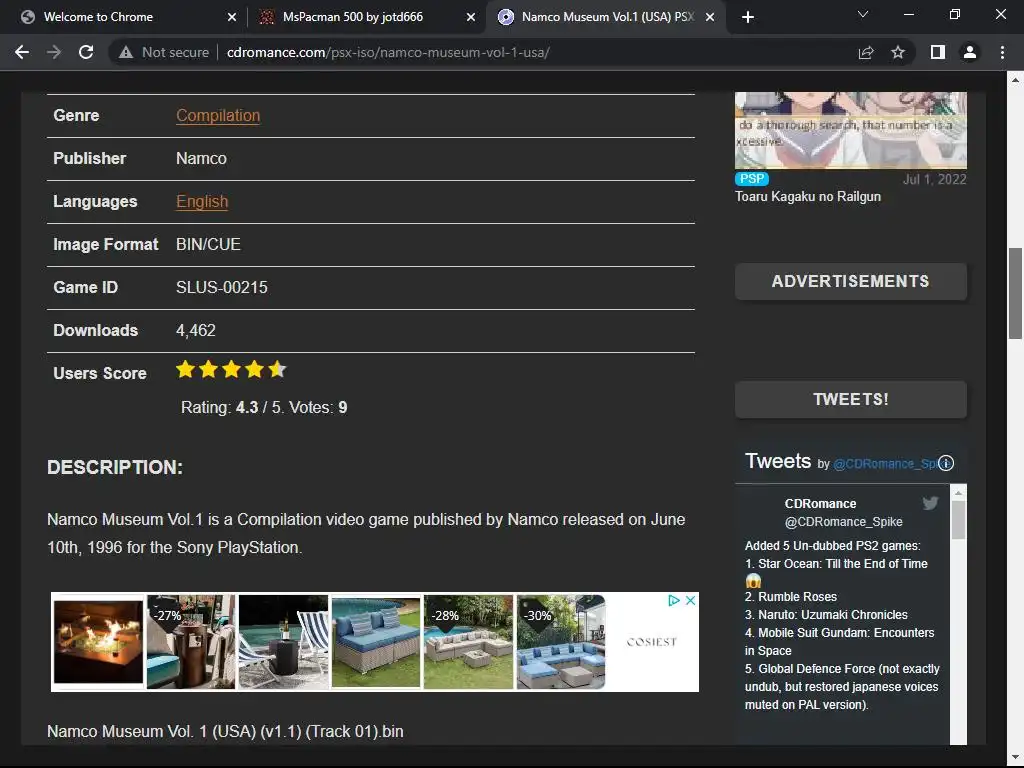Reload the current page
This screenshot has width=1024, height=768.
[x=86, y=52]
